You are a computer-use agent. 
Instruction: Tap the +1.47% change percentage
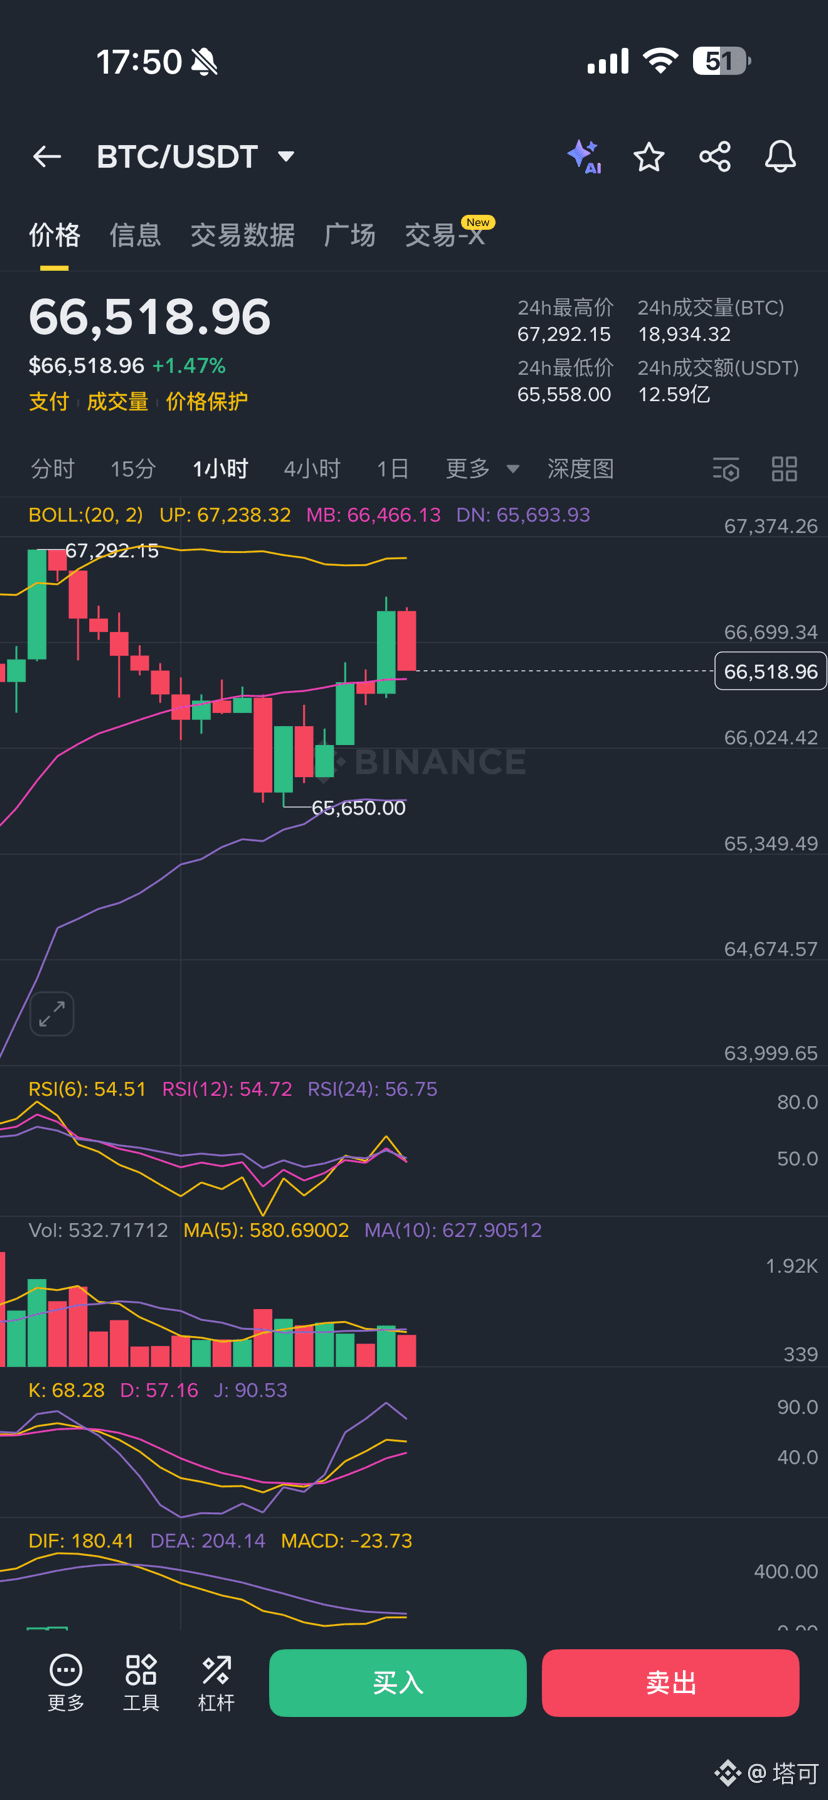(189, 366)
